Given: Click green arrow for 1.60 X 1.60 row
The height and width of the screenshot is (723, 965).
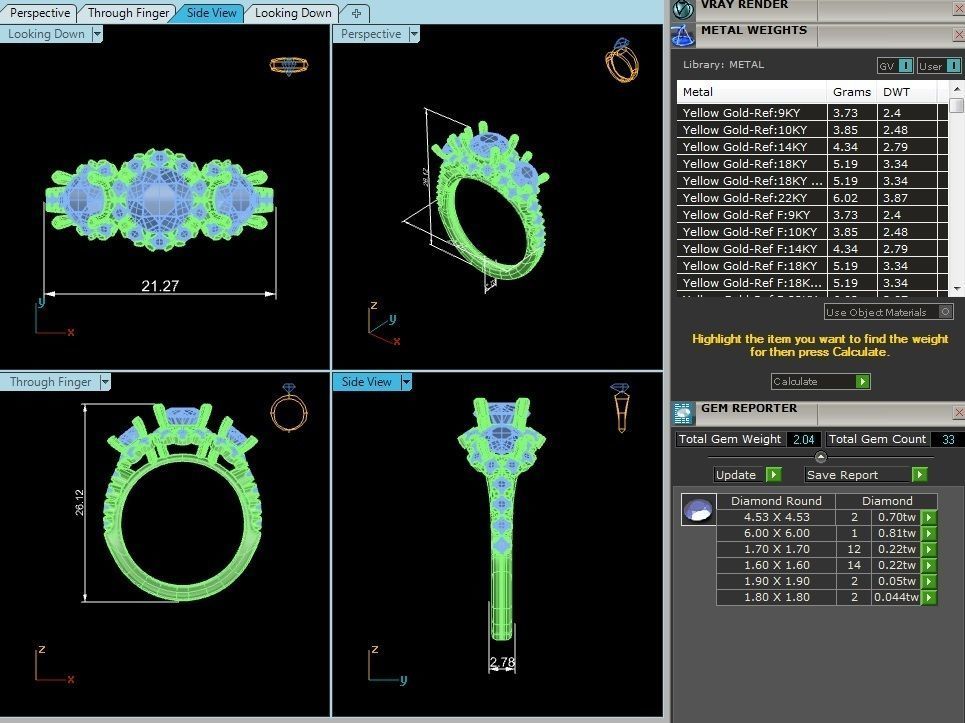Looking at the screenshot, I should [x=929, y=565].
